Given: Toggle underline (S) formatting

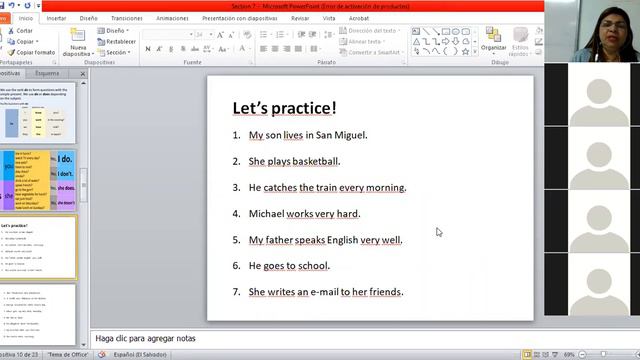Looking at the screenshot, I should coord(171,49).
